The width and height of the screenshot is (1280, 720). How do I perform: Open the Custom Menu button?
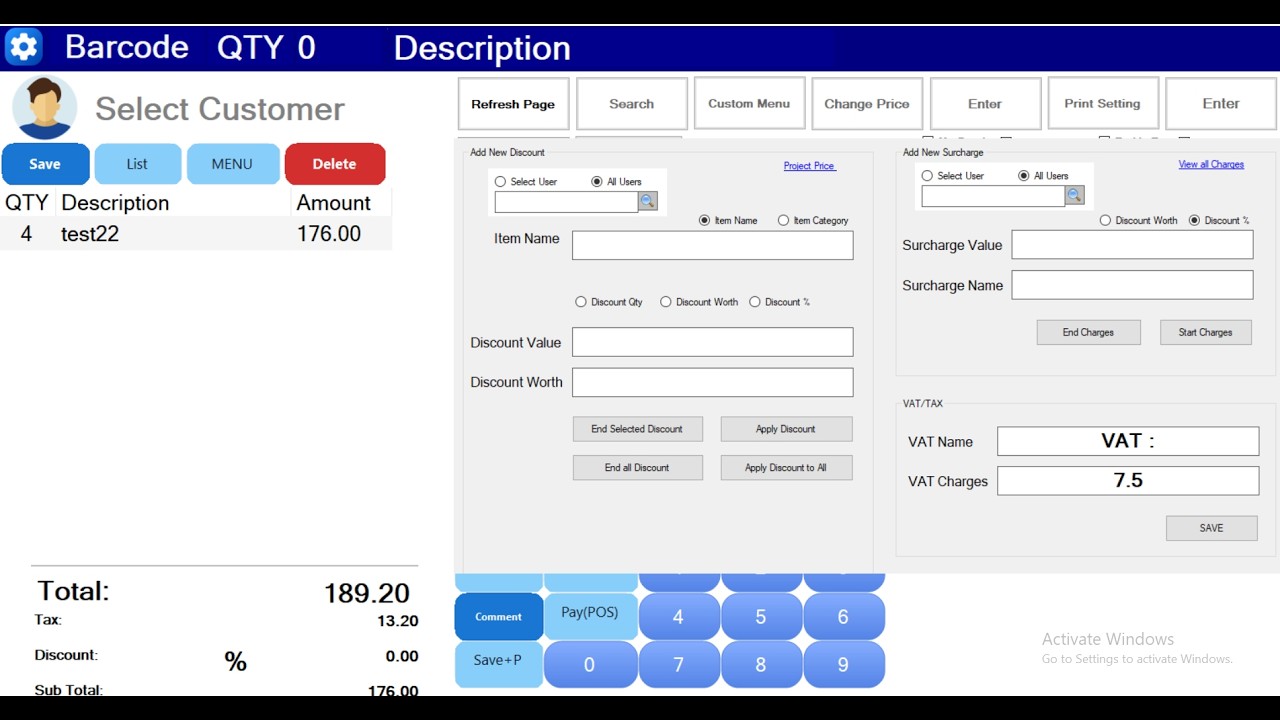pos(749,103)
